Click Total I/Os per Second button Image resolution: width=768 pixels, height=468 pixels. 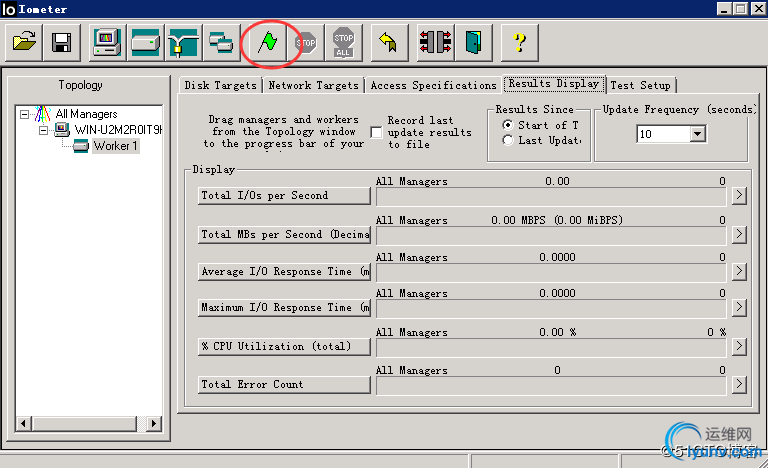(x=284, y=196)
